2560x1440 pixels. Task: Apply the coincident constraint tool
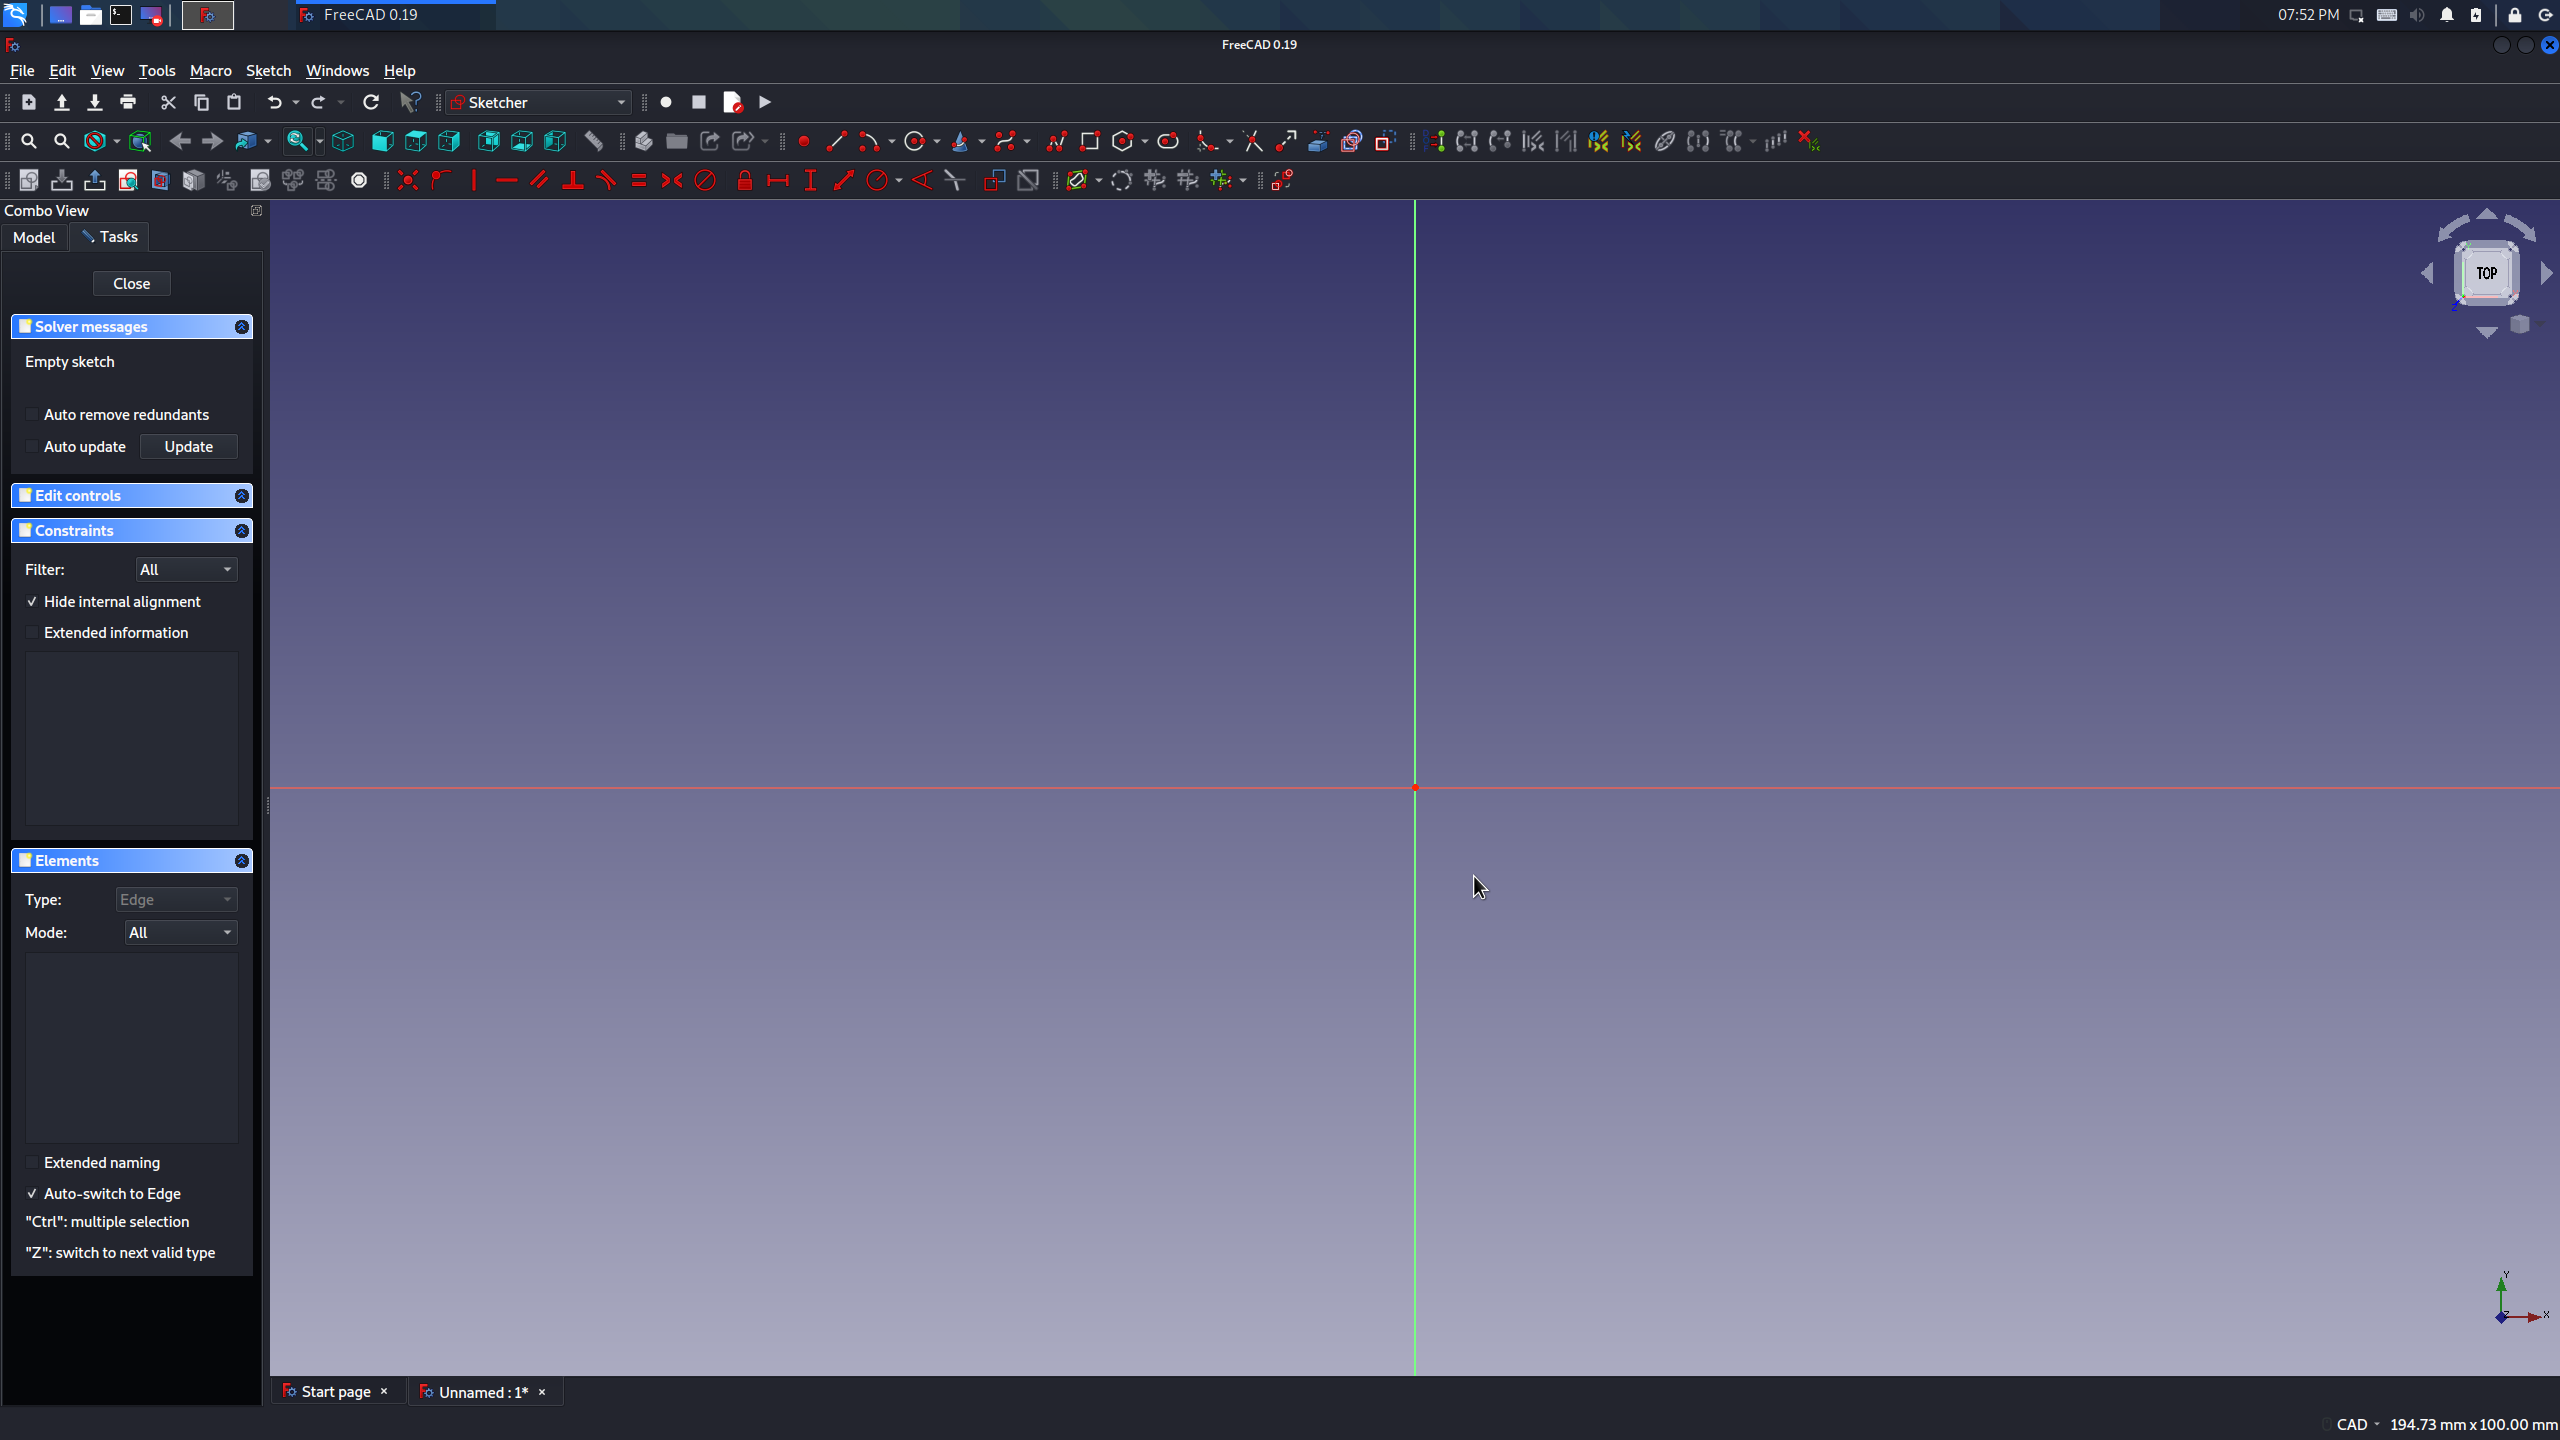(x=407, y=180)
